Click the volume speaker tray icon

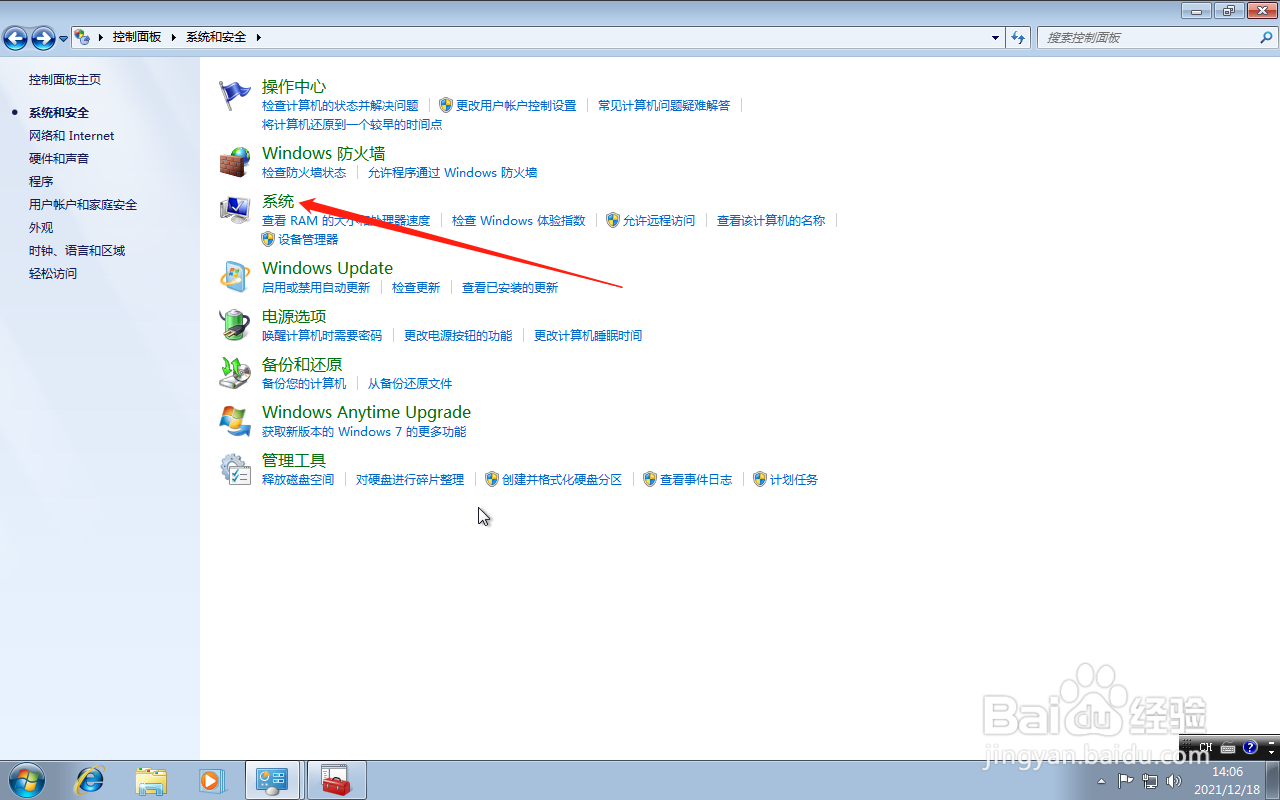pyautogui.click(x=1174, y=780)
